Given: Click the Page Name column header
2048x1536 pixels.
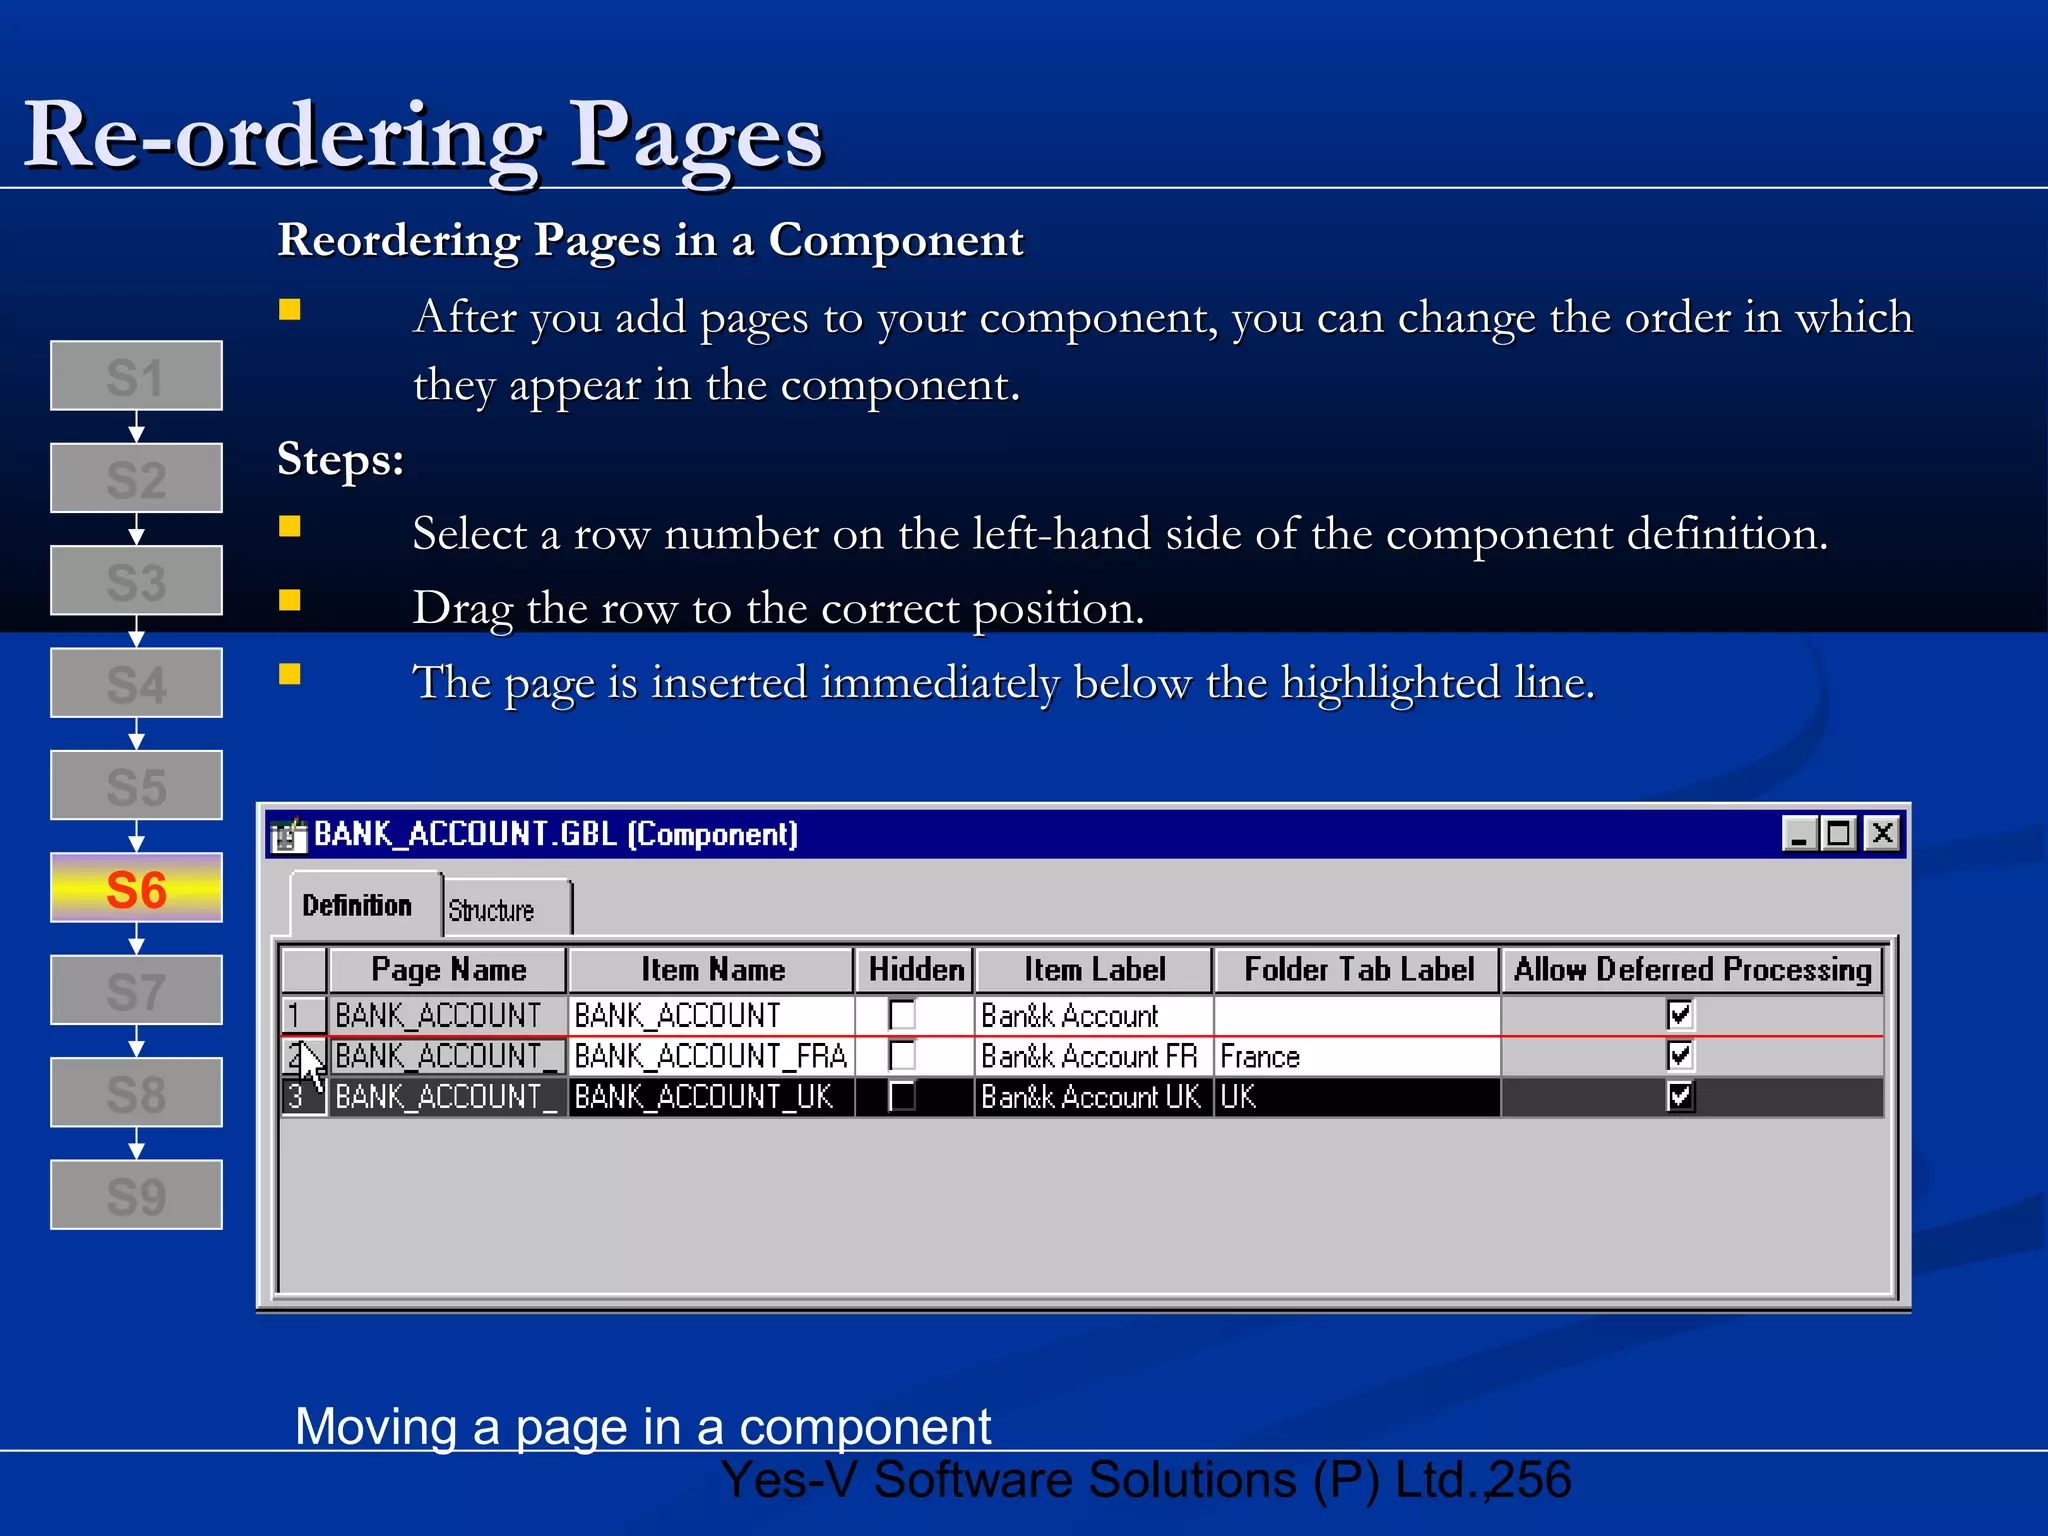Looking at the screenshot, I should pyautogui.click(x=448, y=969).
